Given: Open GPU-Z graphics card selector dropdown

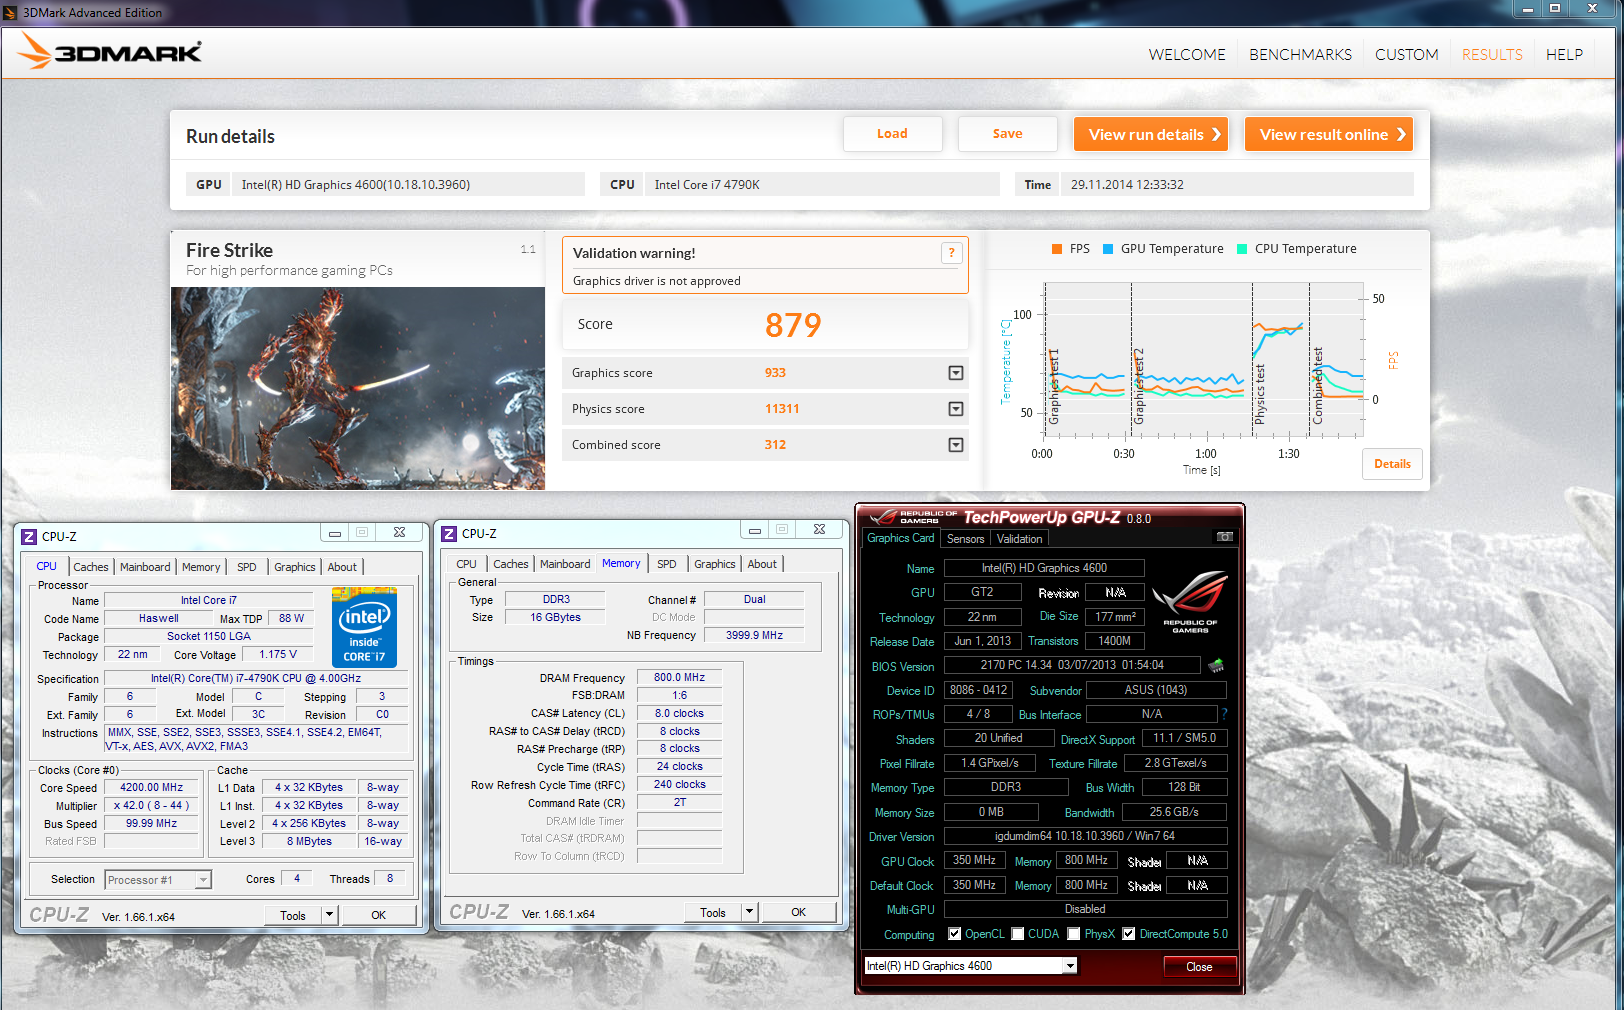Looking at the screenshot, I should [x=1070, y=966].
